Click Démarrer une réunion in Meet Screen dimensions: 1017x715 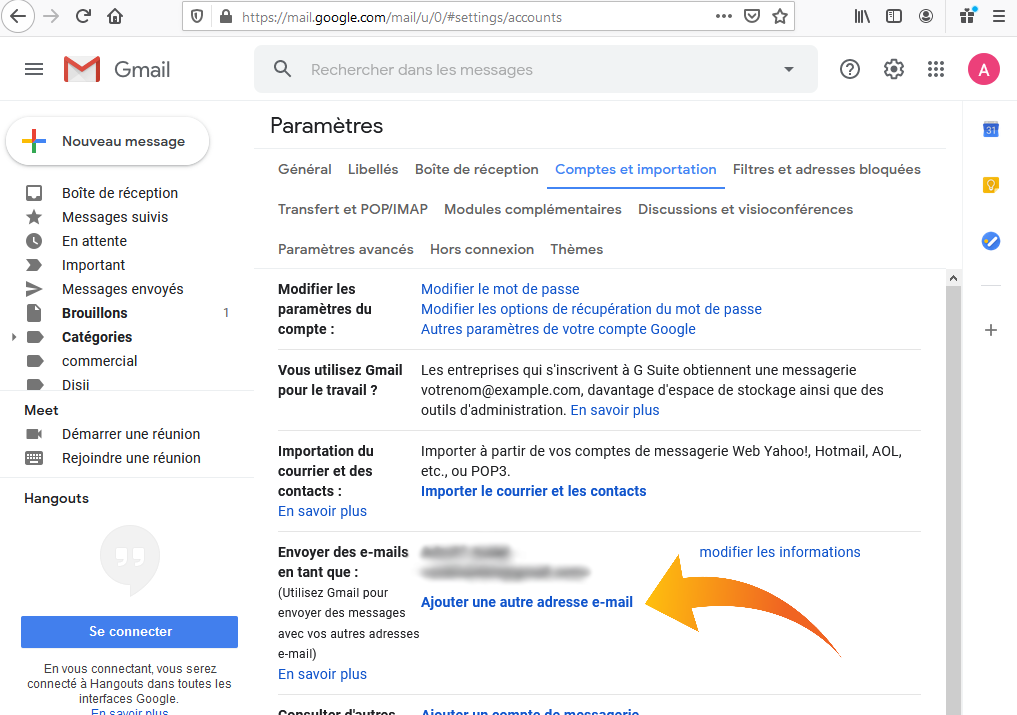(131, 434)
